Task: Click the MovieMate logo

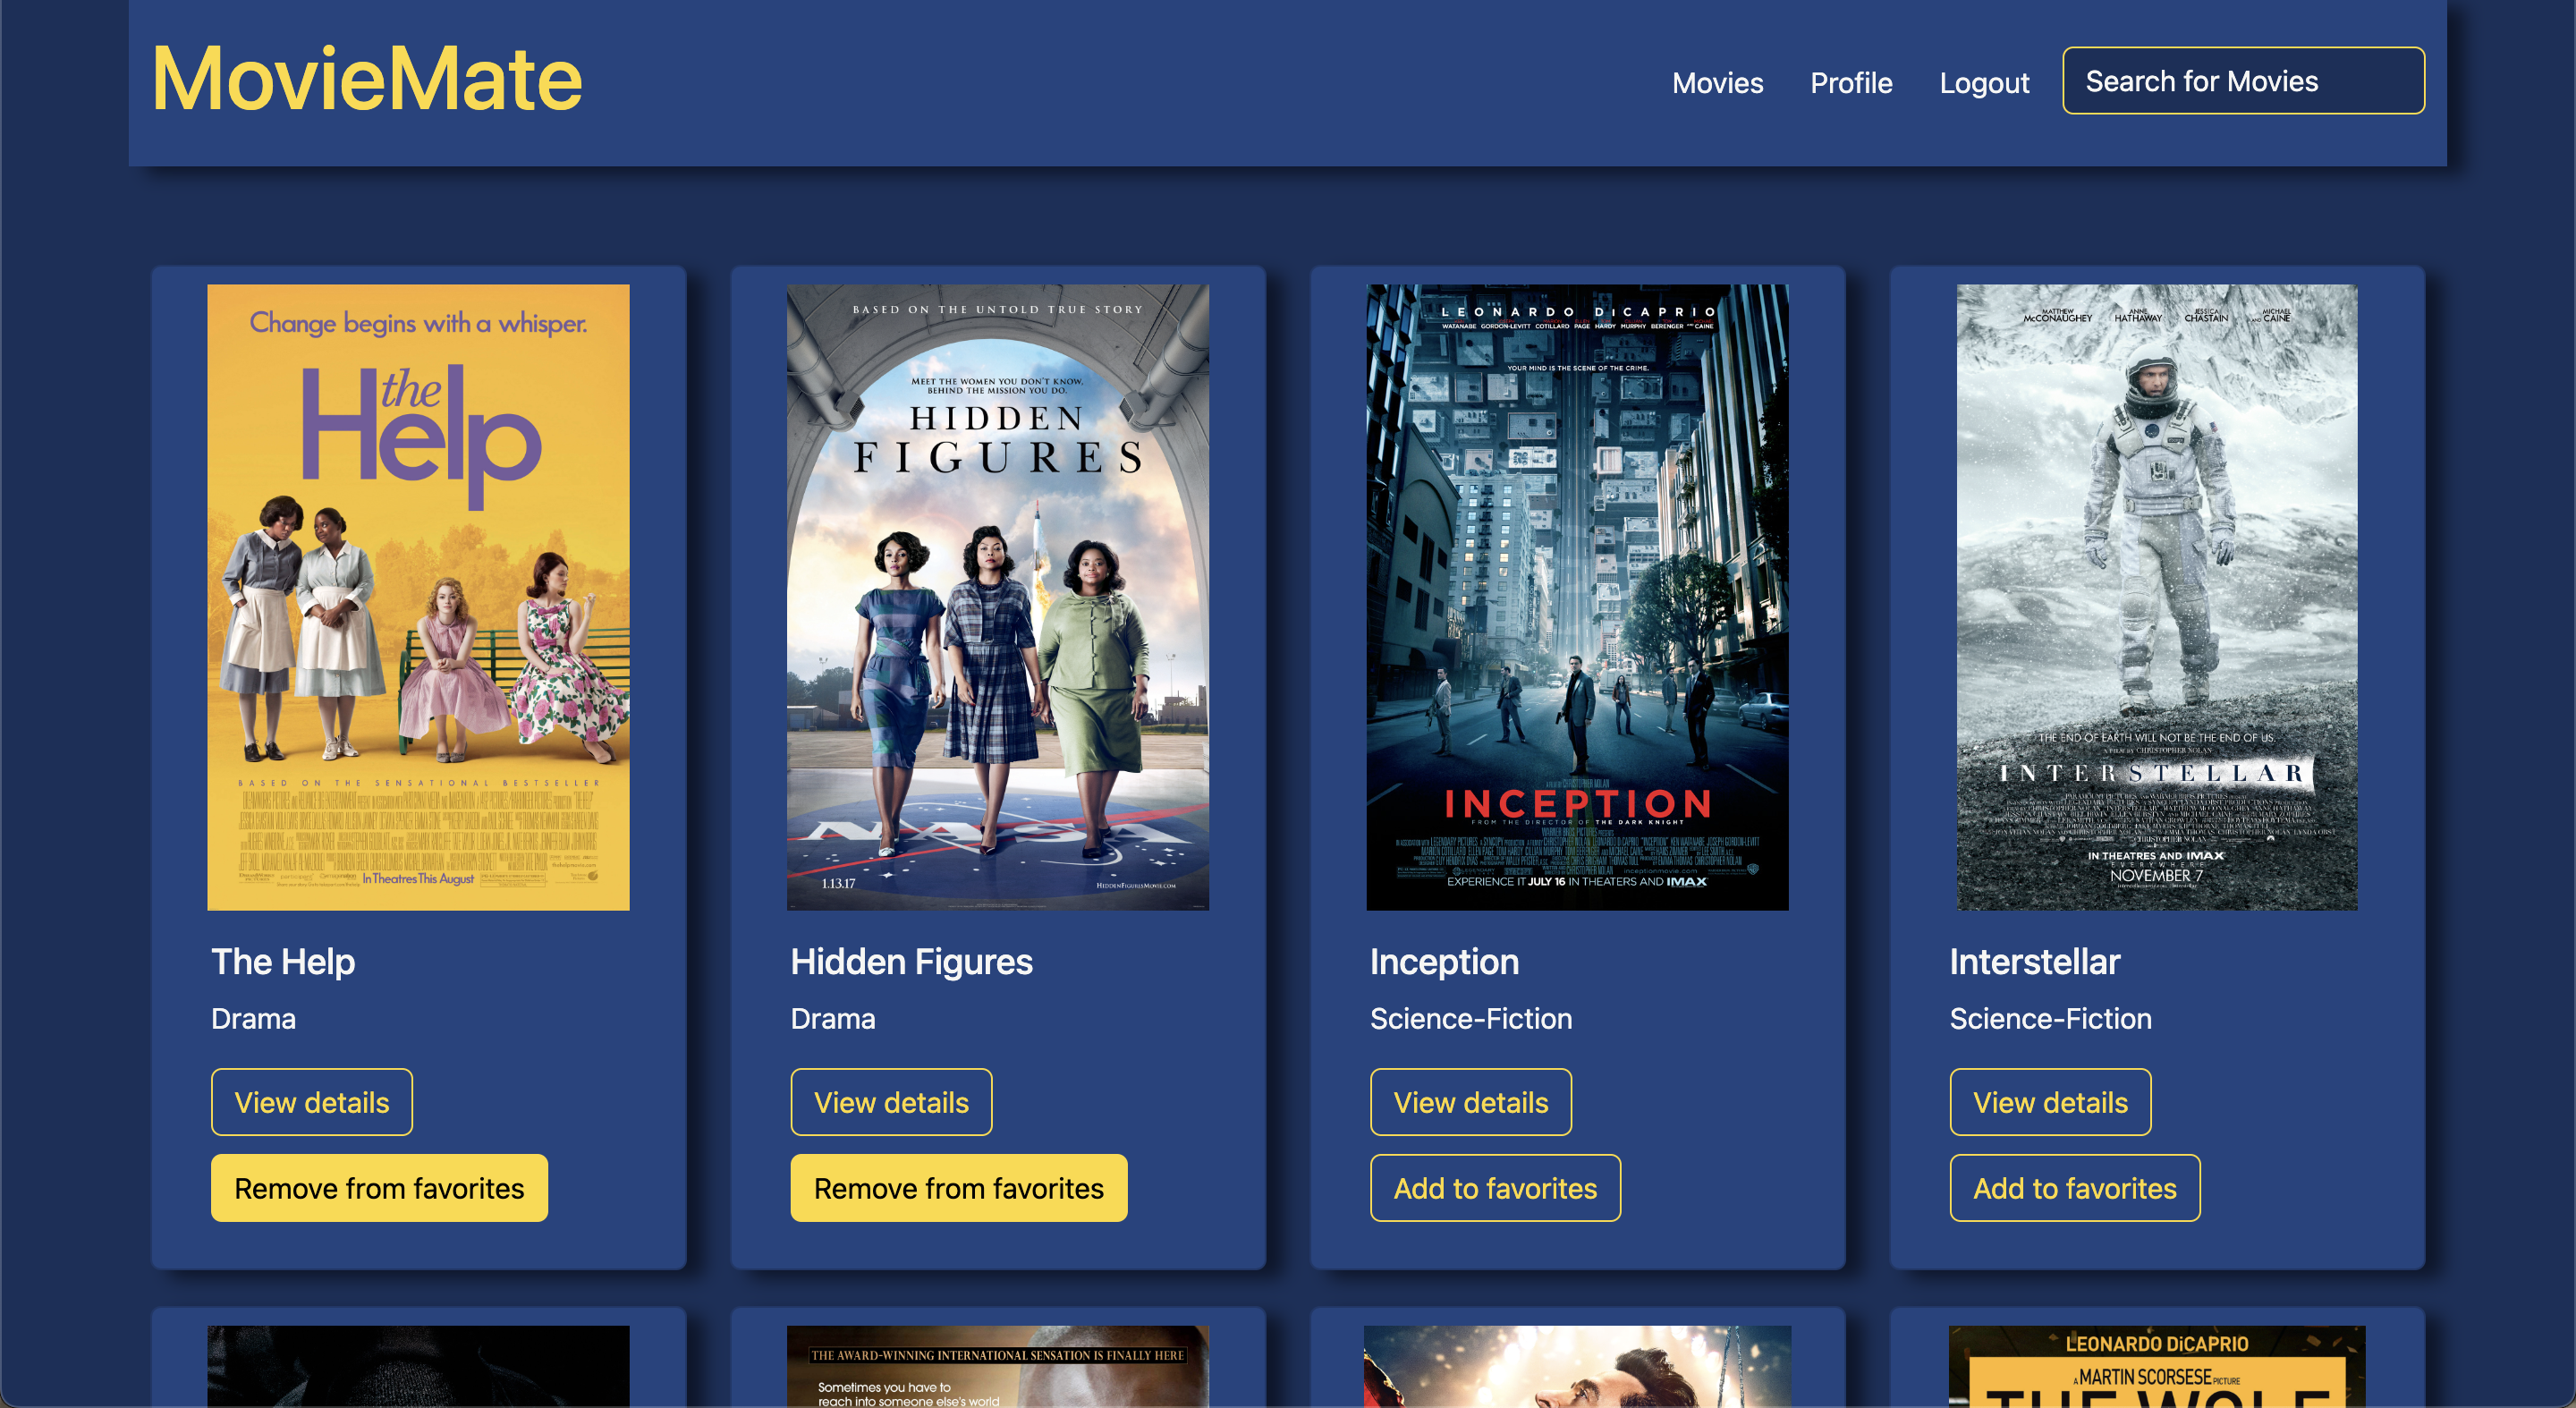Action: [366, 79]
